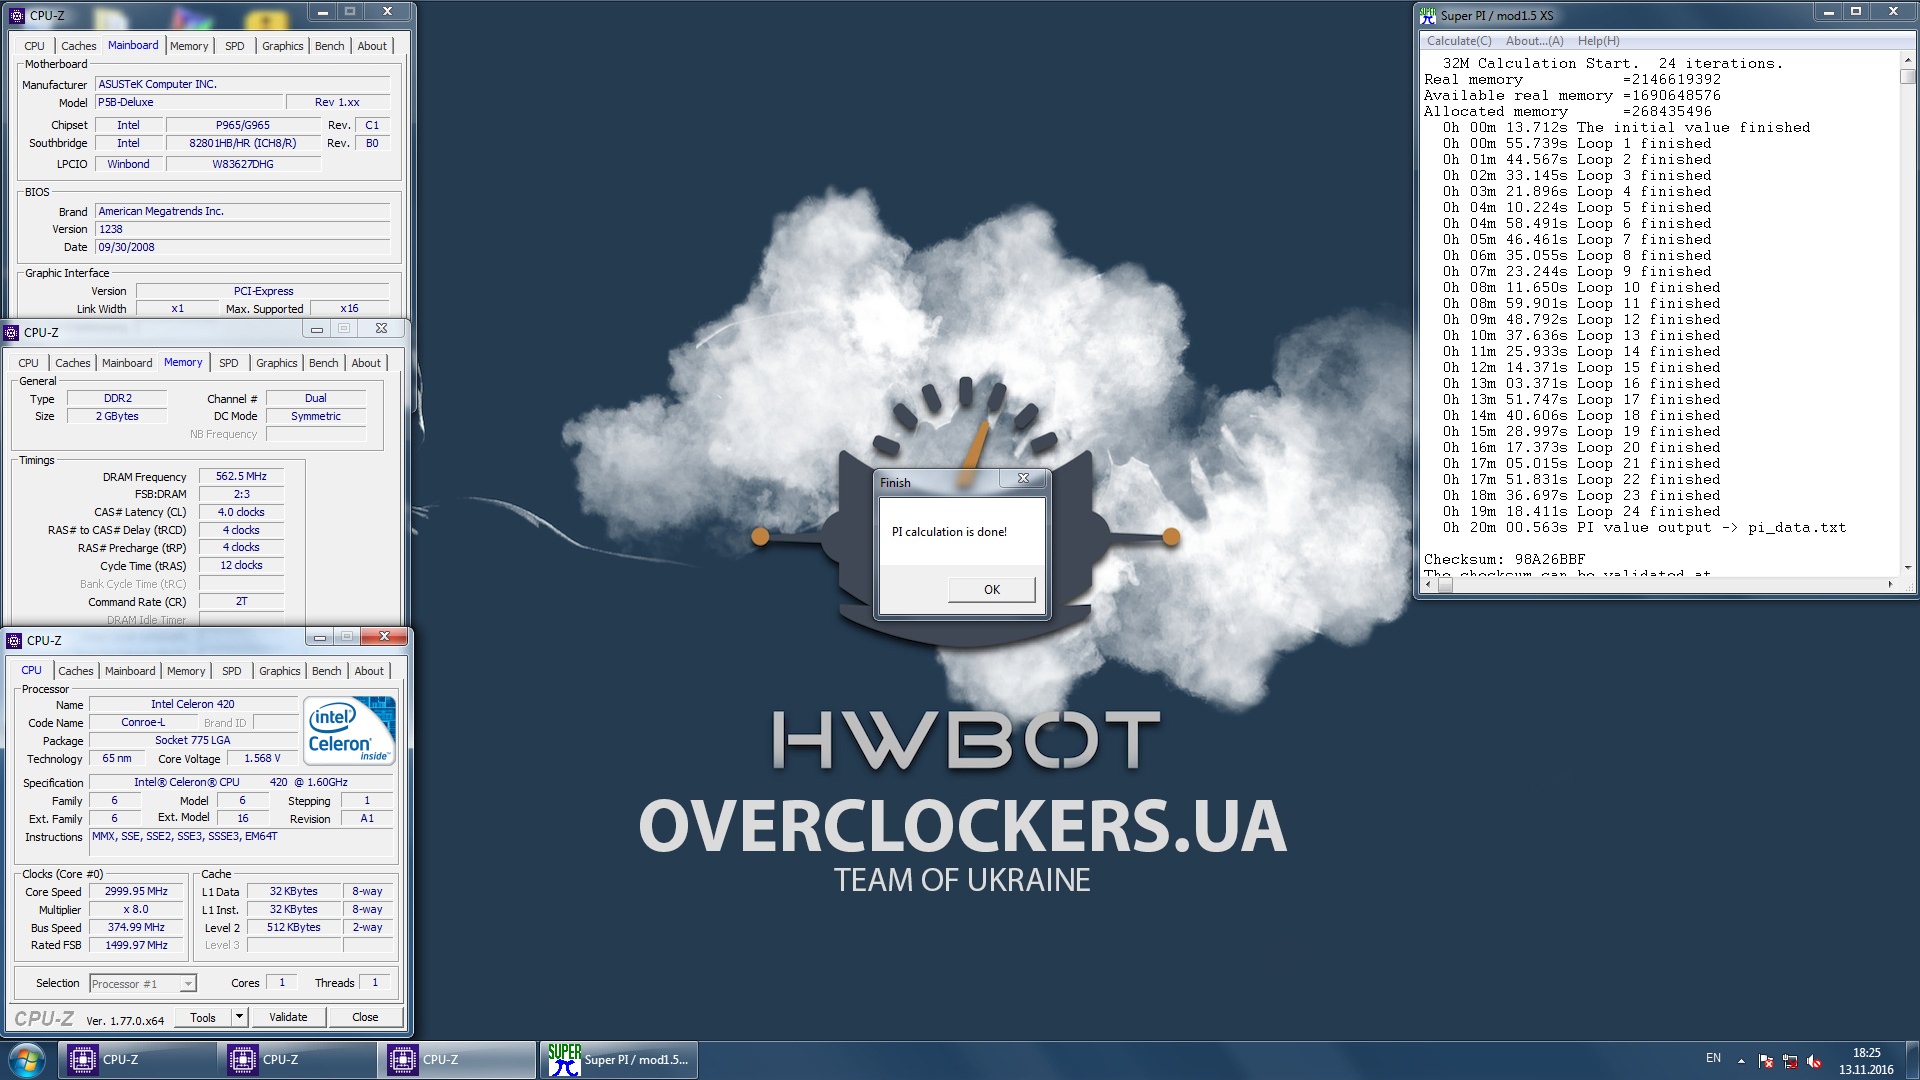The width and height of the screenshot is (1920, 1080).
Task: Click the BIOS Date value 09/30/2008
Action: pos(242,247)
